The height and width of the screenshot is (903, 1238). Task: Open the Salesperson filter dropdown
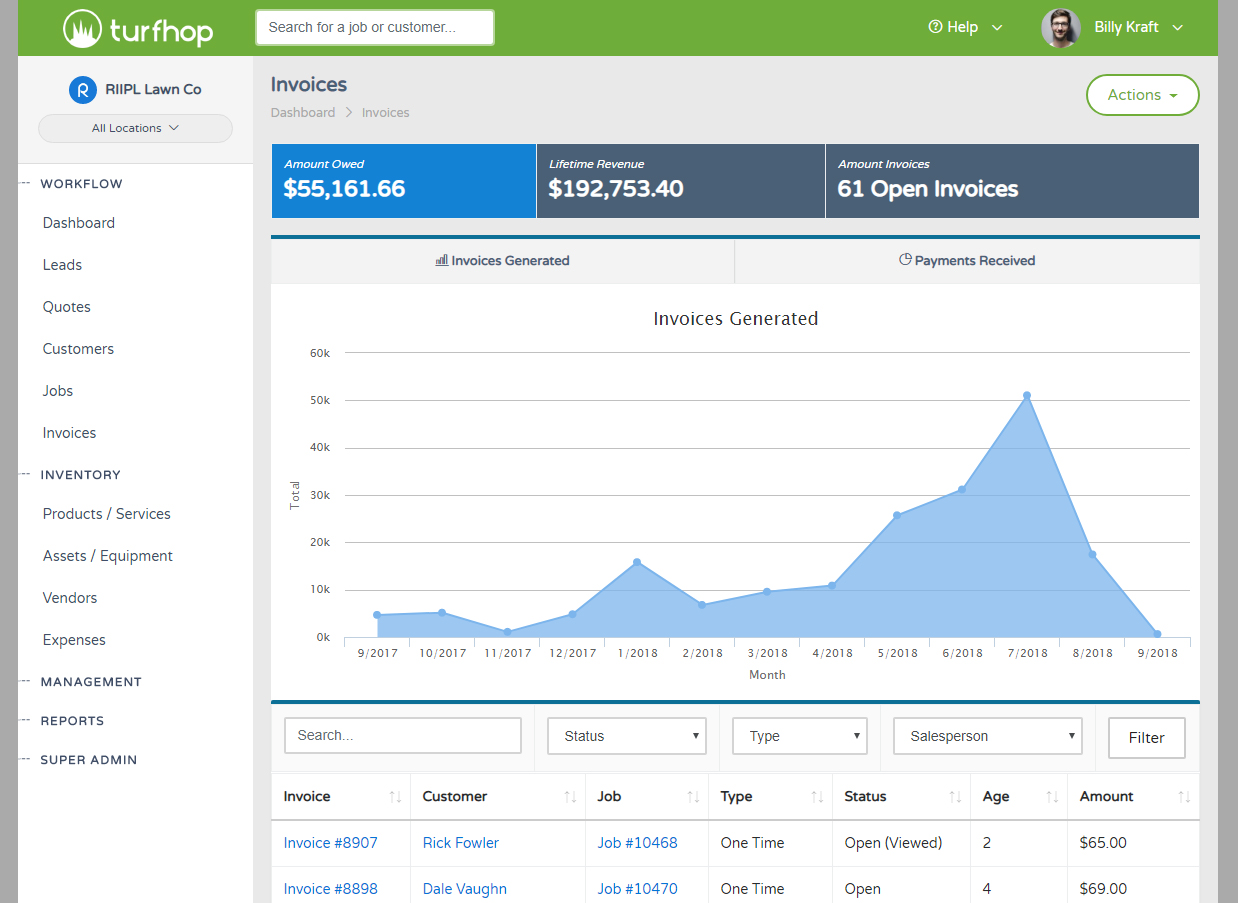(987, 736)
